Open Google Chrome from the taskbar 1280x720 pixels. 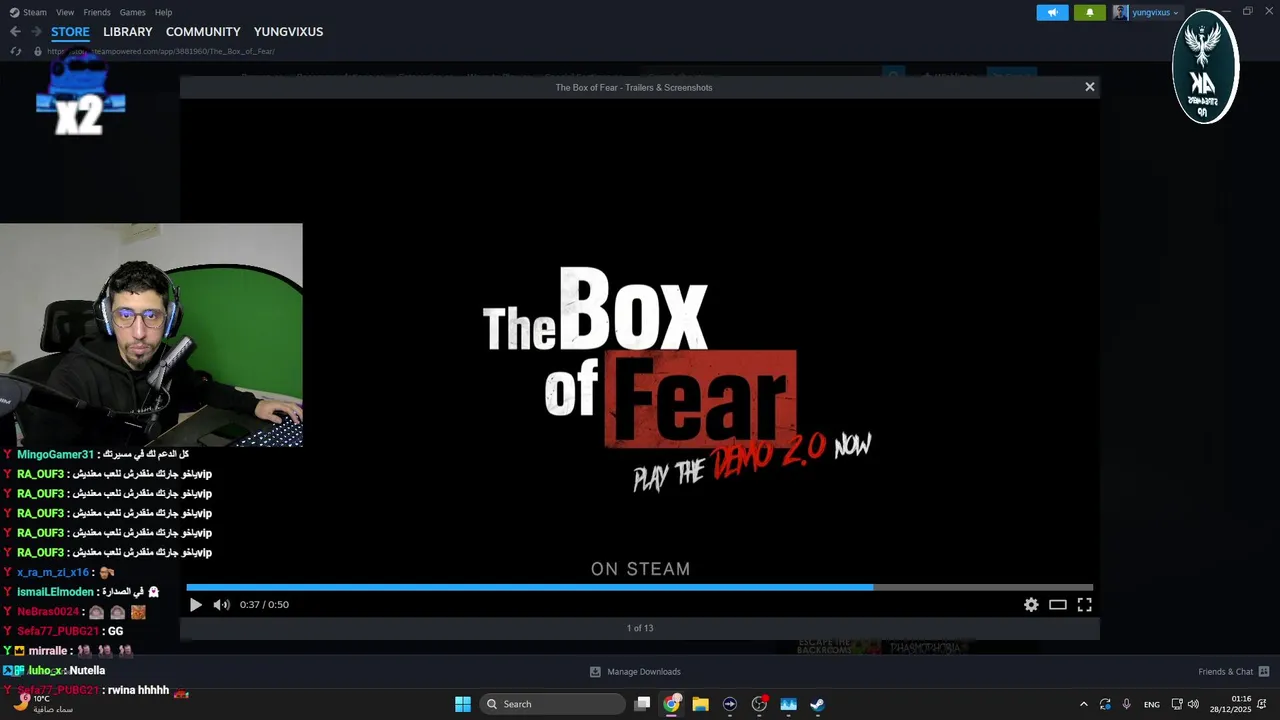pos(672,704)
